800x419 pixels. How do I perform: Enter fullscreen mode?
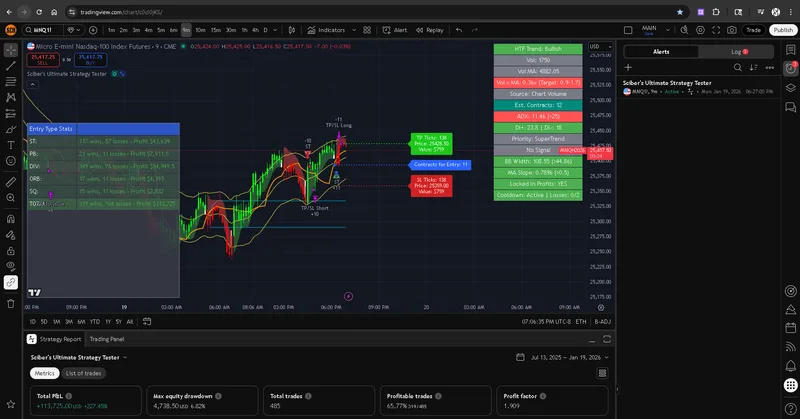(716, 30)
